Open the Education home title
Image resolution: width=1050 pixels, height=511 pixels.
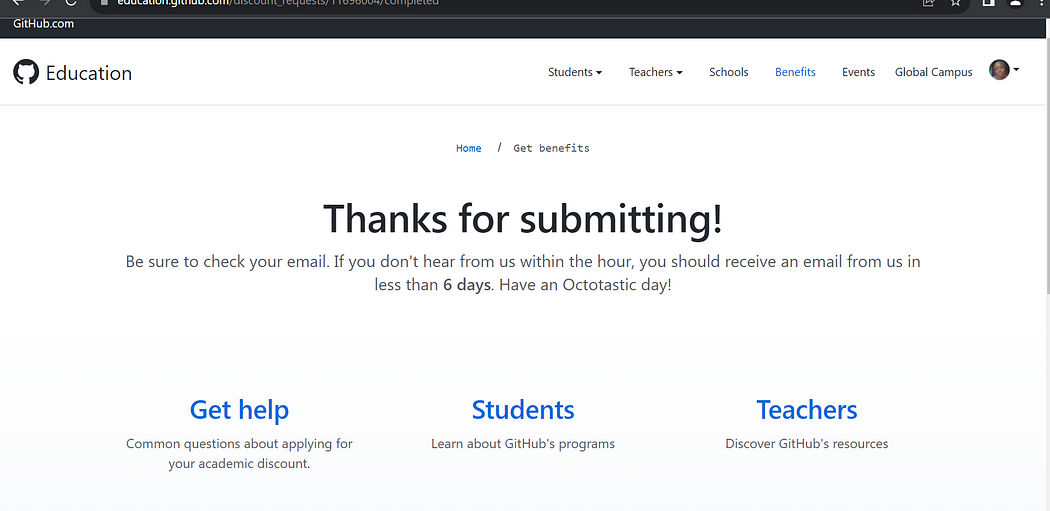click(x=88, y=72)
